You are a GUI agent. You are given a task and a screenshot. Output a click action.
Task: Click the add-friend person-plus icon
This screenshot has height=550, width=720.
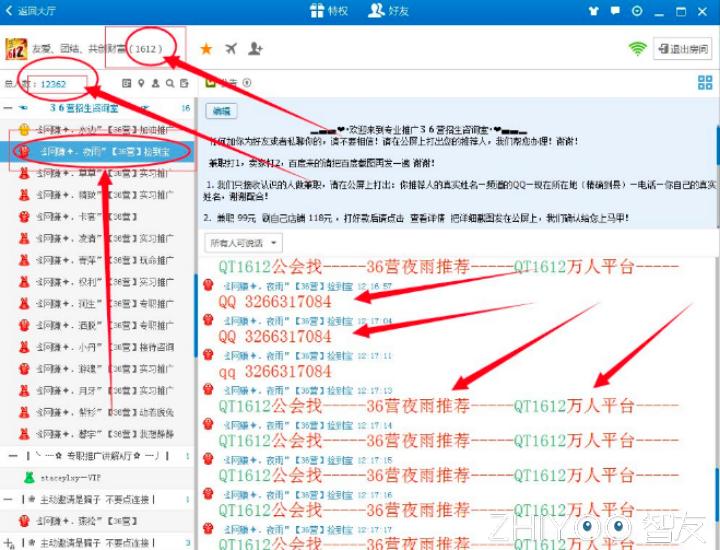coord(255,48)
